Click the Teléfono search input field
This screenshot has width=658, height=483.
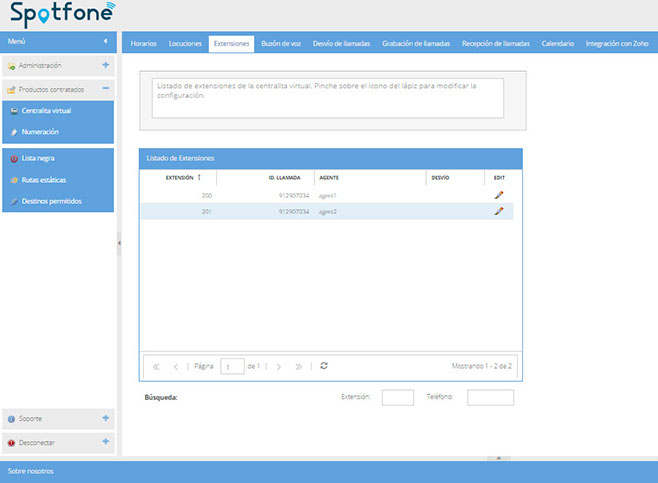(x=490, y=397)
